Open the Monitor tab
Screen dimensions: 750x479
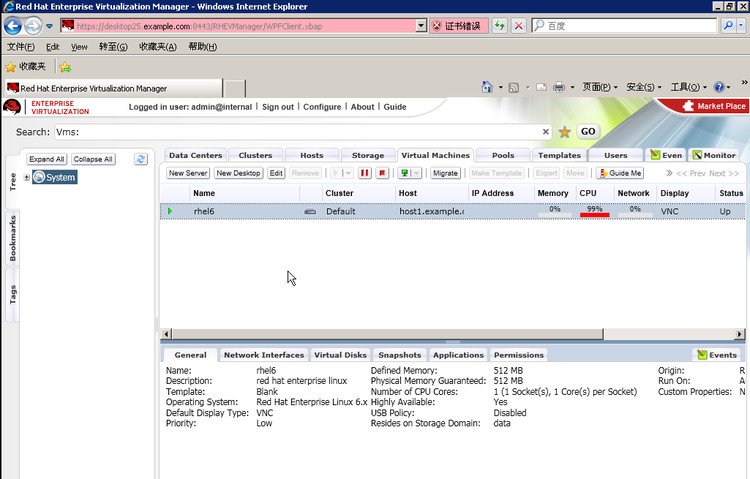coord(714,155)
